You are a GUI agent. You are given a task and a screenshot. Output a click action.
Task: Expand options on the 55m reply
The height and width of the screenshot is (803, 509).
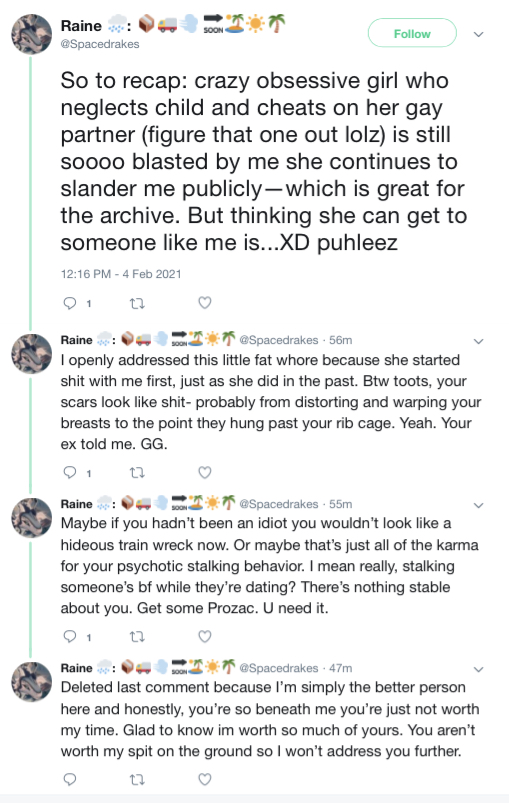(478, 505)
